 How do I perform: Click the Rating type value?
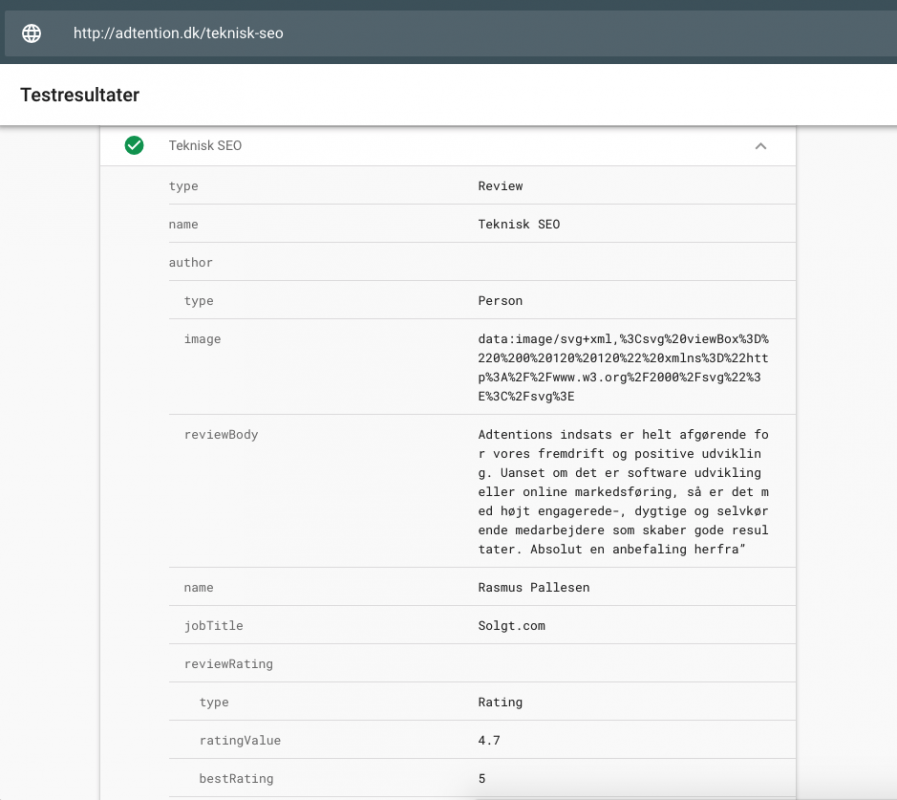point(500,702)
